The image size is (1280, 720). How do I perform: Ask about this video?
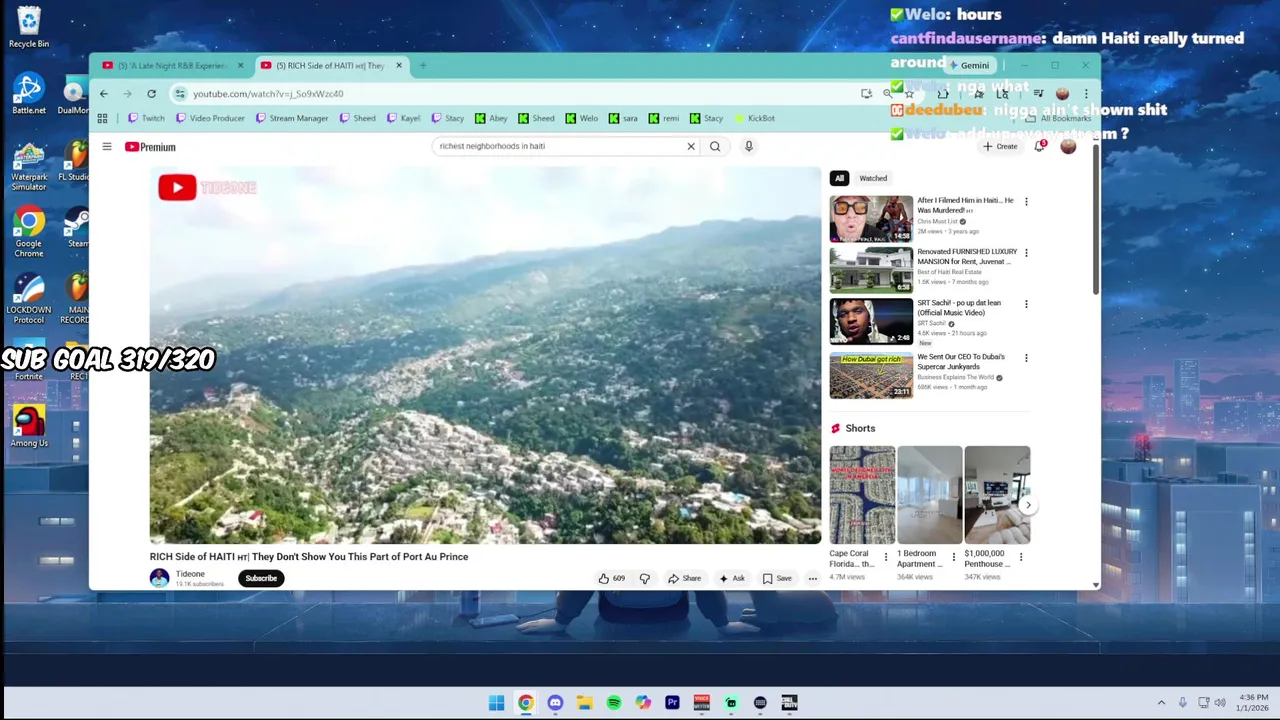pyautogui.click(x=732, y=578)
